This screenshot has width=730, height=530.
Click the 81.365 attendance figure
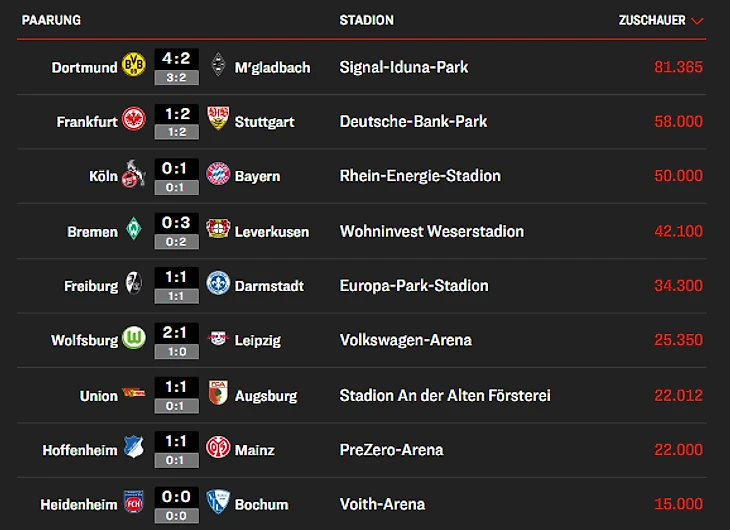tap(677, 67)
